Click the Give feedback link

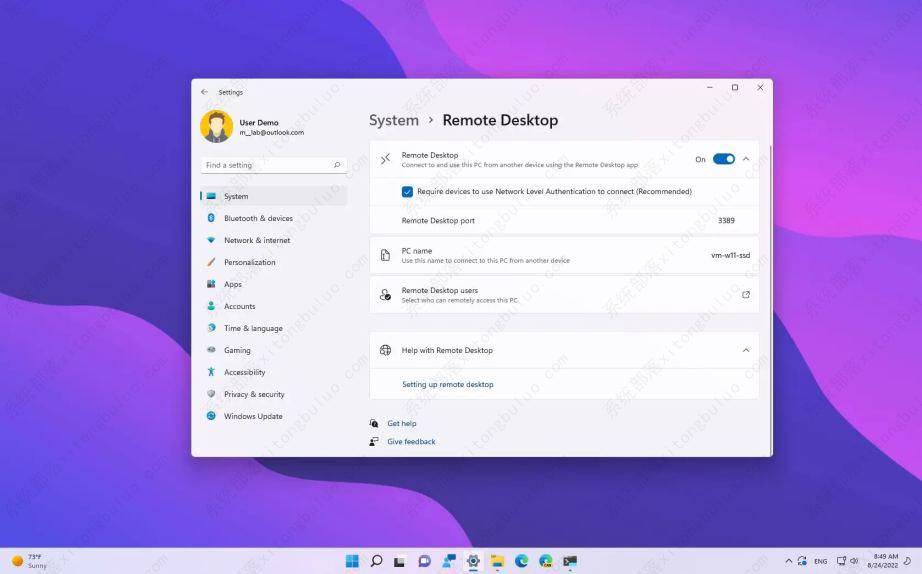pyautogui.click(x=411, y=441)
